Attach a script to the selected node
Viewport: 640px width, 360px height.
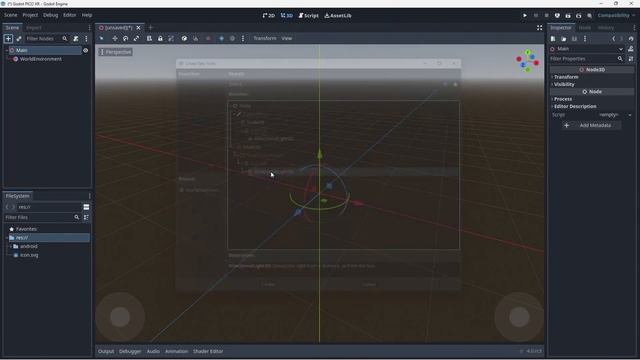[x=76, y=39]
